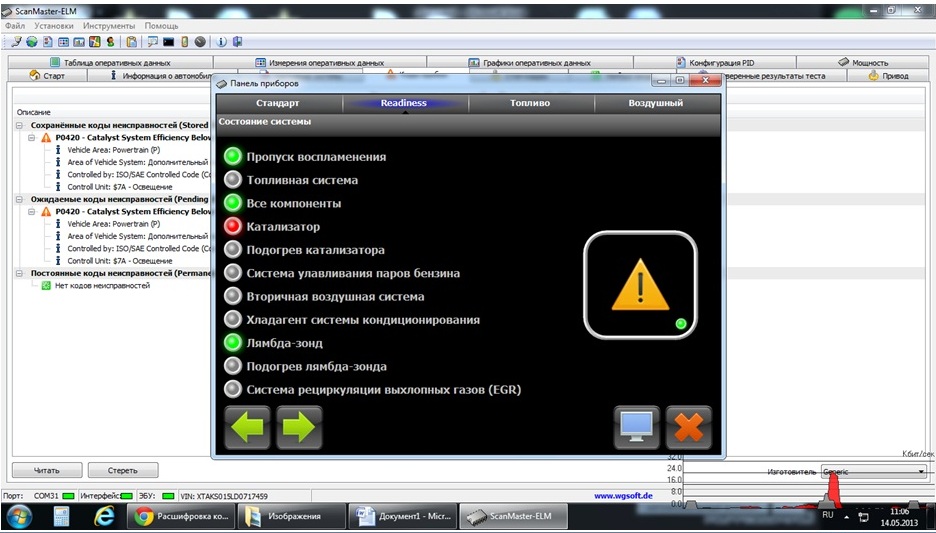Collapse the stored fault codes tree group

[x=21, y=125]
